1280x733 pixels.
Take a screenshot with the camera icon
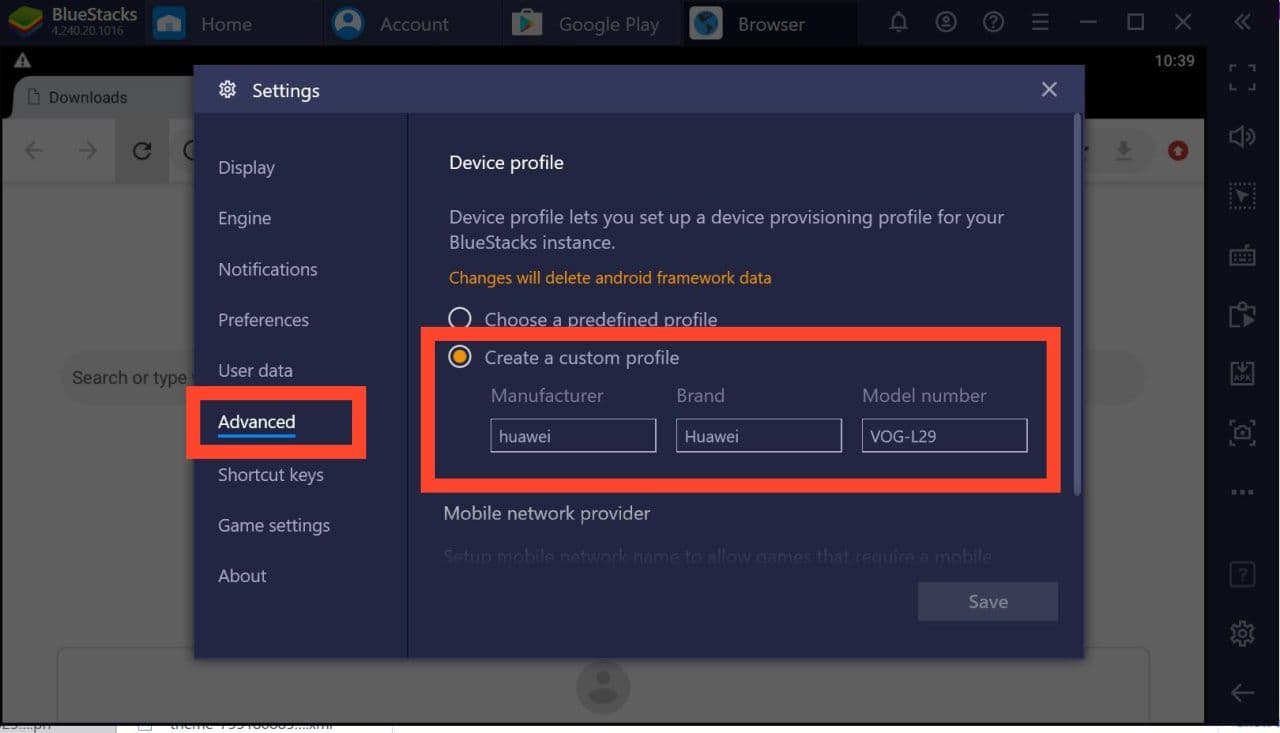[x=1242, y=433]
